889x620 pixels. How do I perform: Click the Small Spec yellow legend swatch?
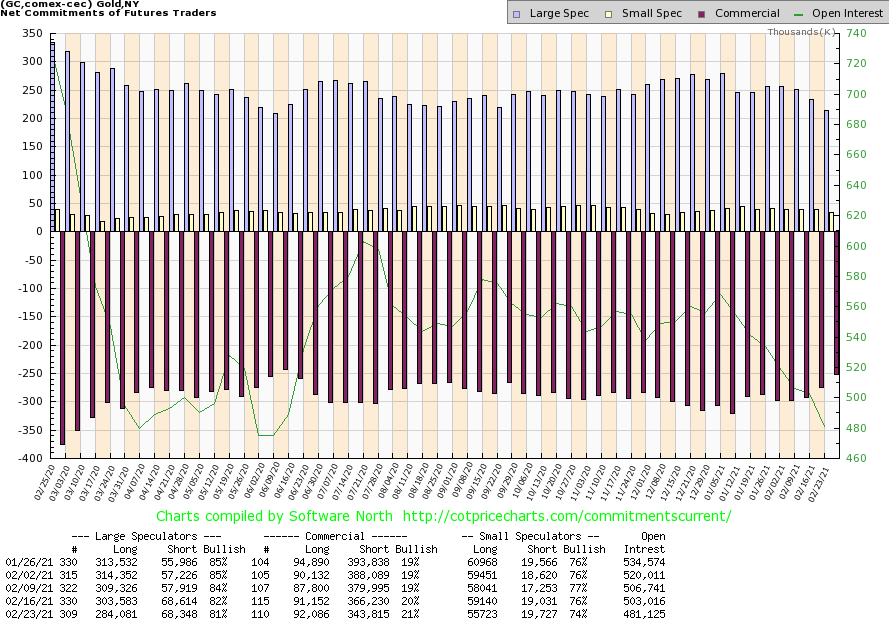click(x=603, y=14)
